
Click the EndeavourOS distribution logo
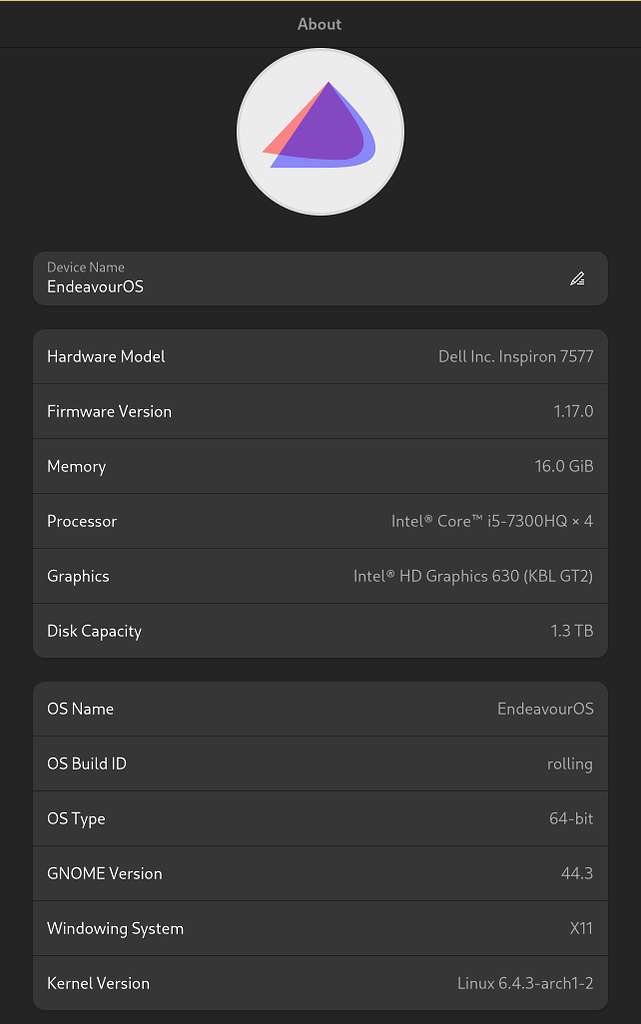pos(320,131)
